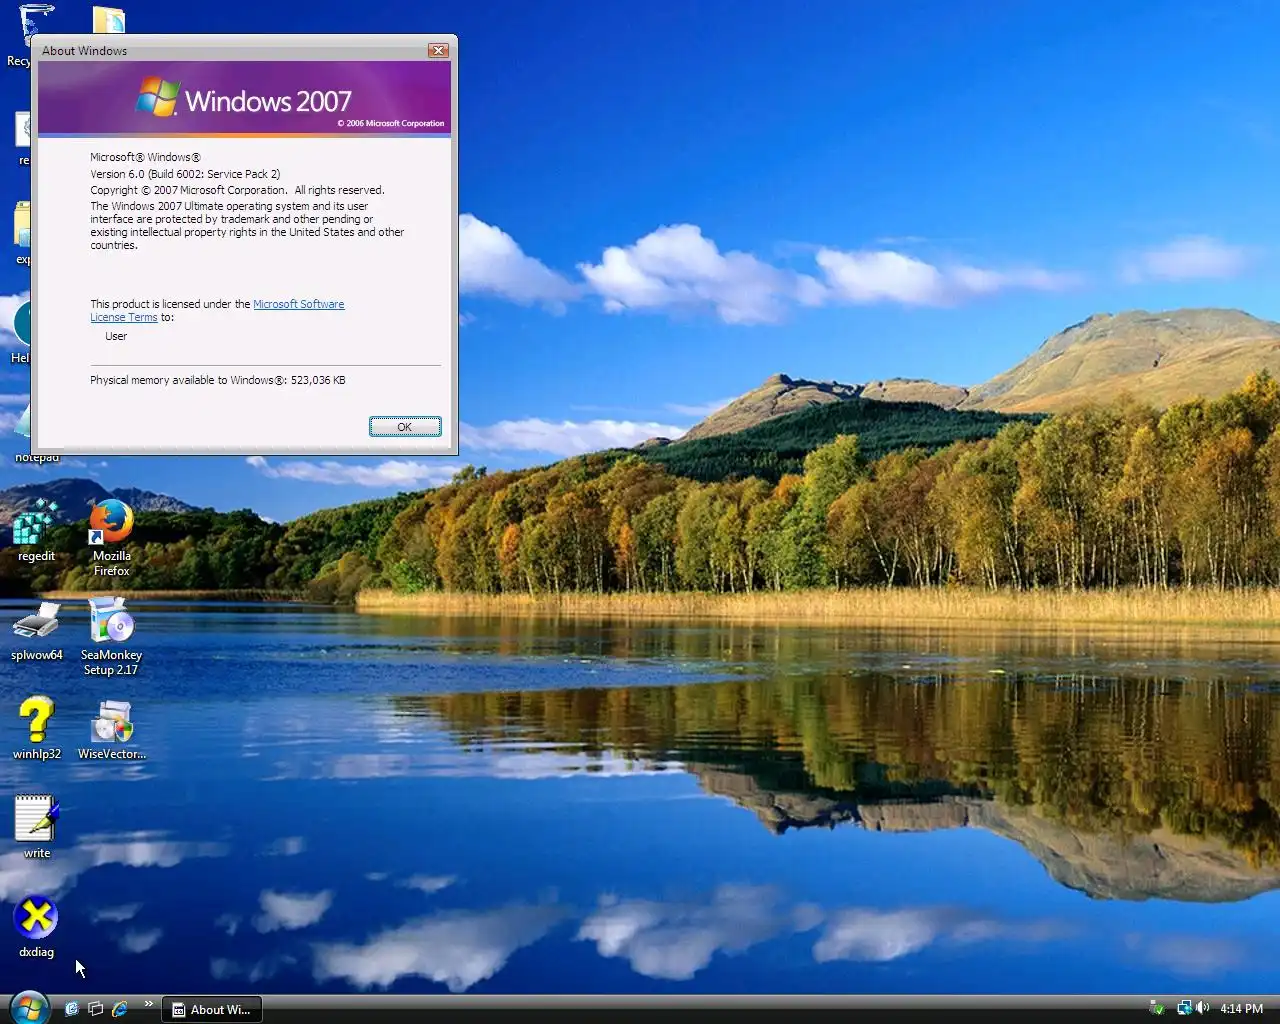1280x1024 pixels.
Task: Click the Safely Remove Hardware tray icon
Action: coord(1157,1008)
